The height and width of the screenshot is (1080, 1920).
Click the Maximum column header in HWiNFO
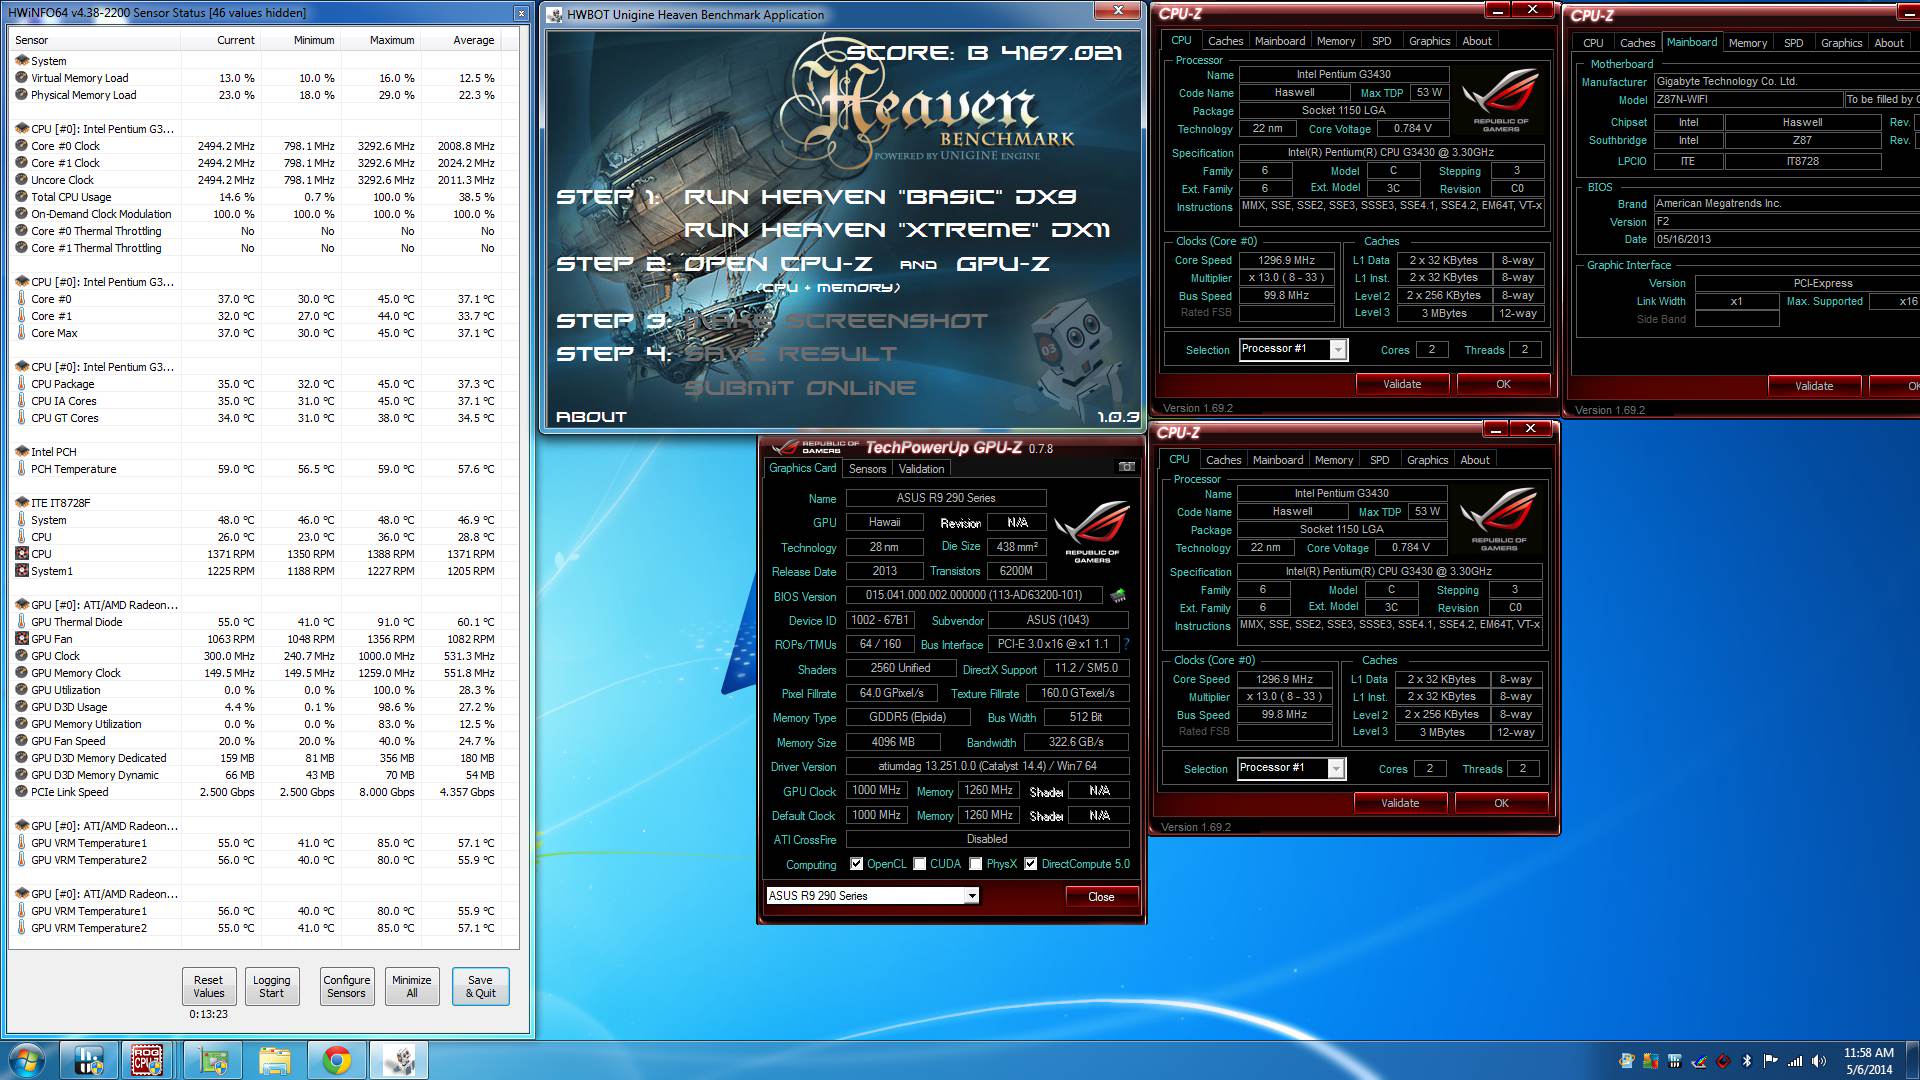(x=382, y=40)
